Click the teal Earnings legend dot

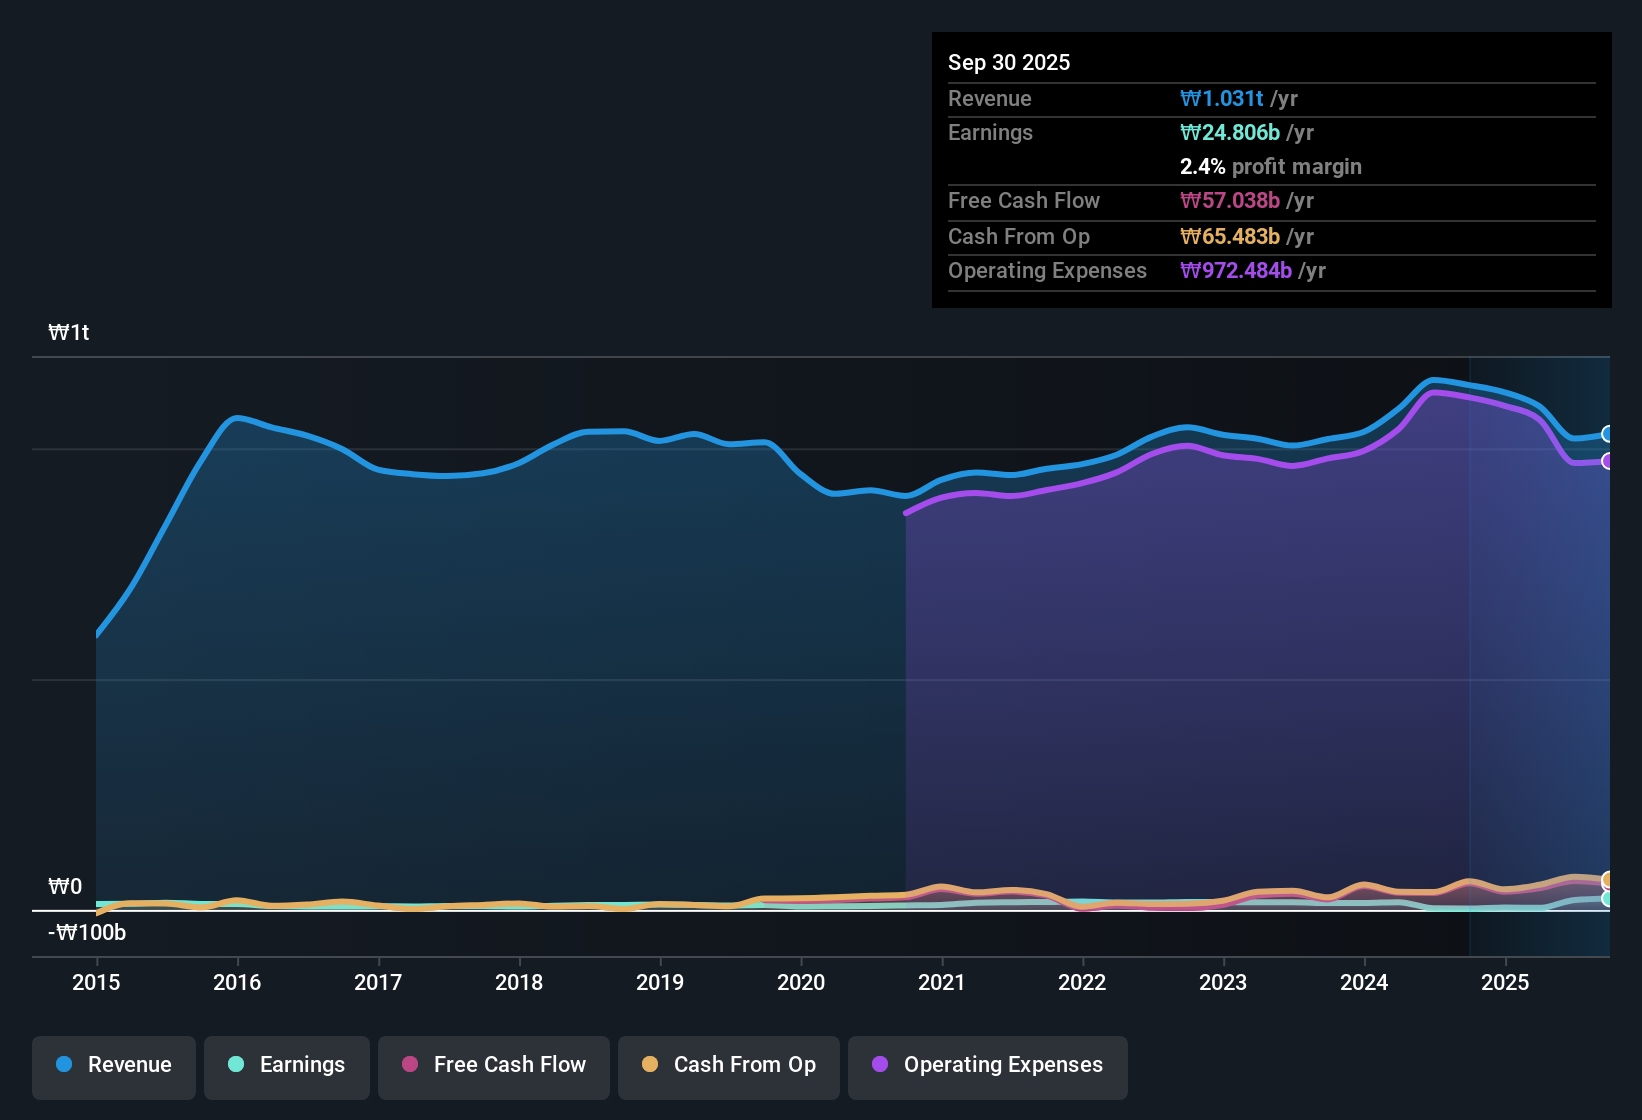[x=236, y=1065]
